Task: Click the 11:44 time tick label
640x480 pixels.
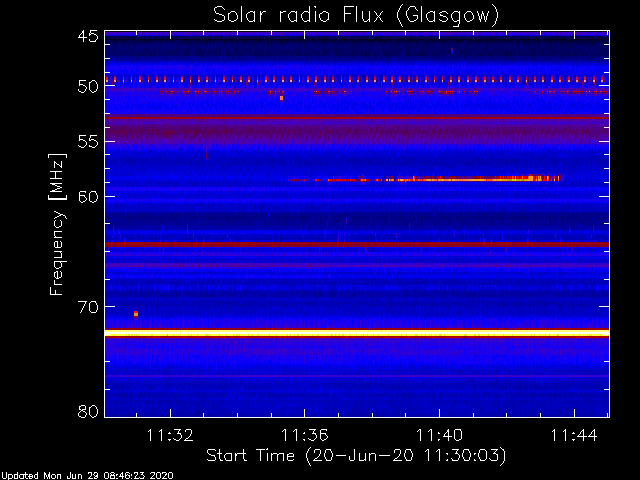Action: click(574, 436)
